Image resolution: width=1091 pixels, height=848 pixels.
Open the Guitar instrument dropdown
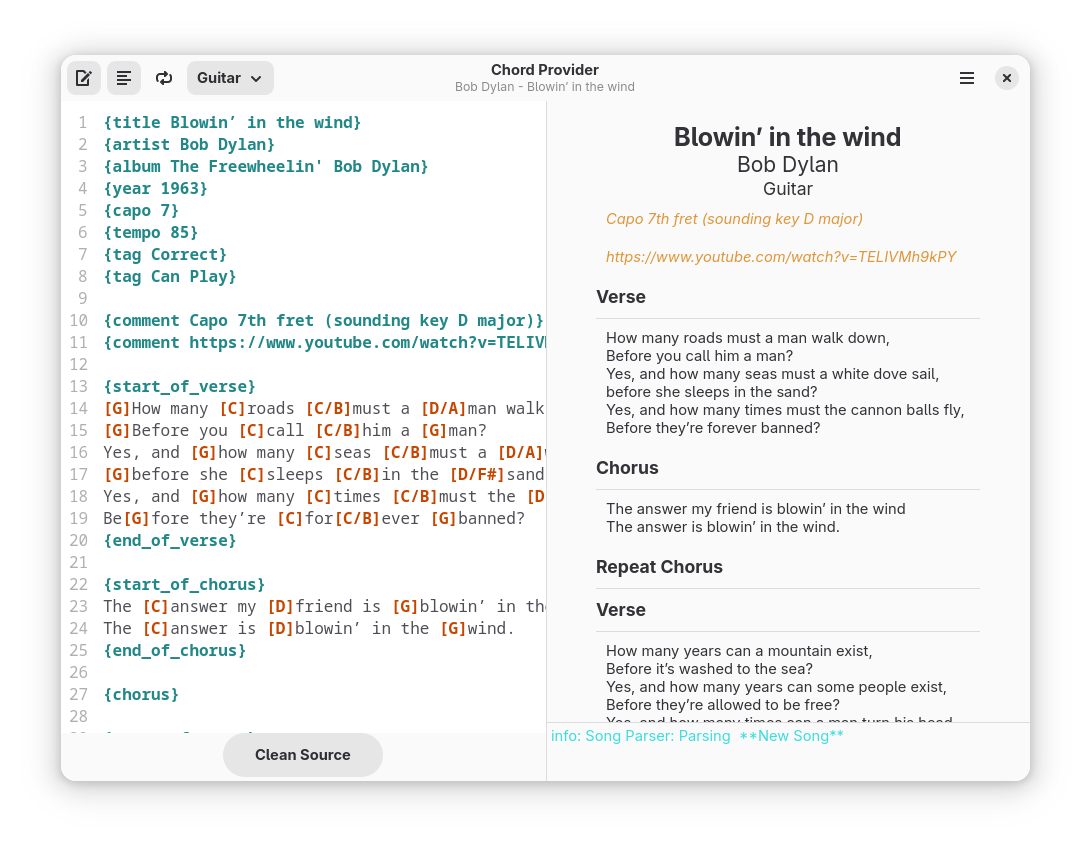tap(230, 78)
